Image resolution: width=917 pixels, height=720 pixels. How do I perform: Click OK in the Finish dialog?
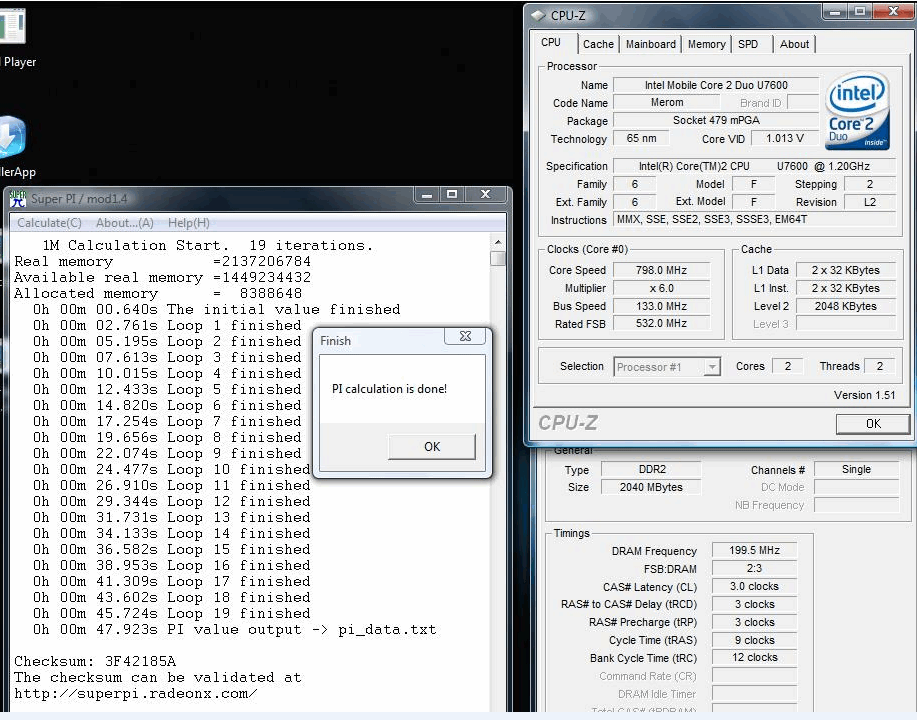click(x=432, y=447)
